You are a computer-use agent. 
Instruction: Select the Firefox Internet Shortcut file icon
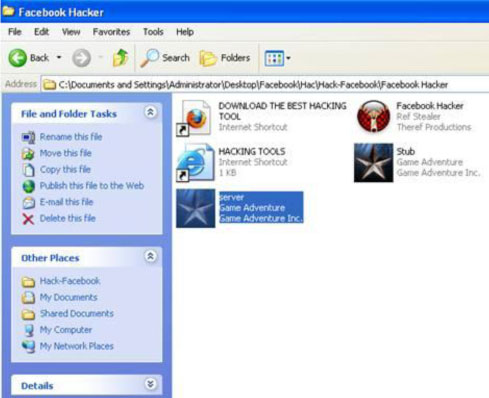pos(195,118)
